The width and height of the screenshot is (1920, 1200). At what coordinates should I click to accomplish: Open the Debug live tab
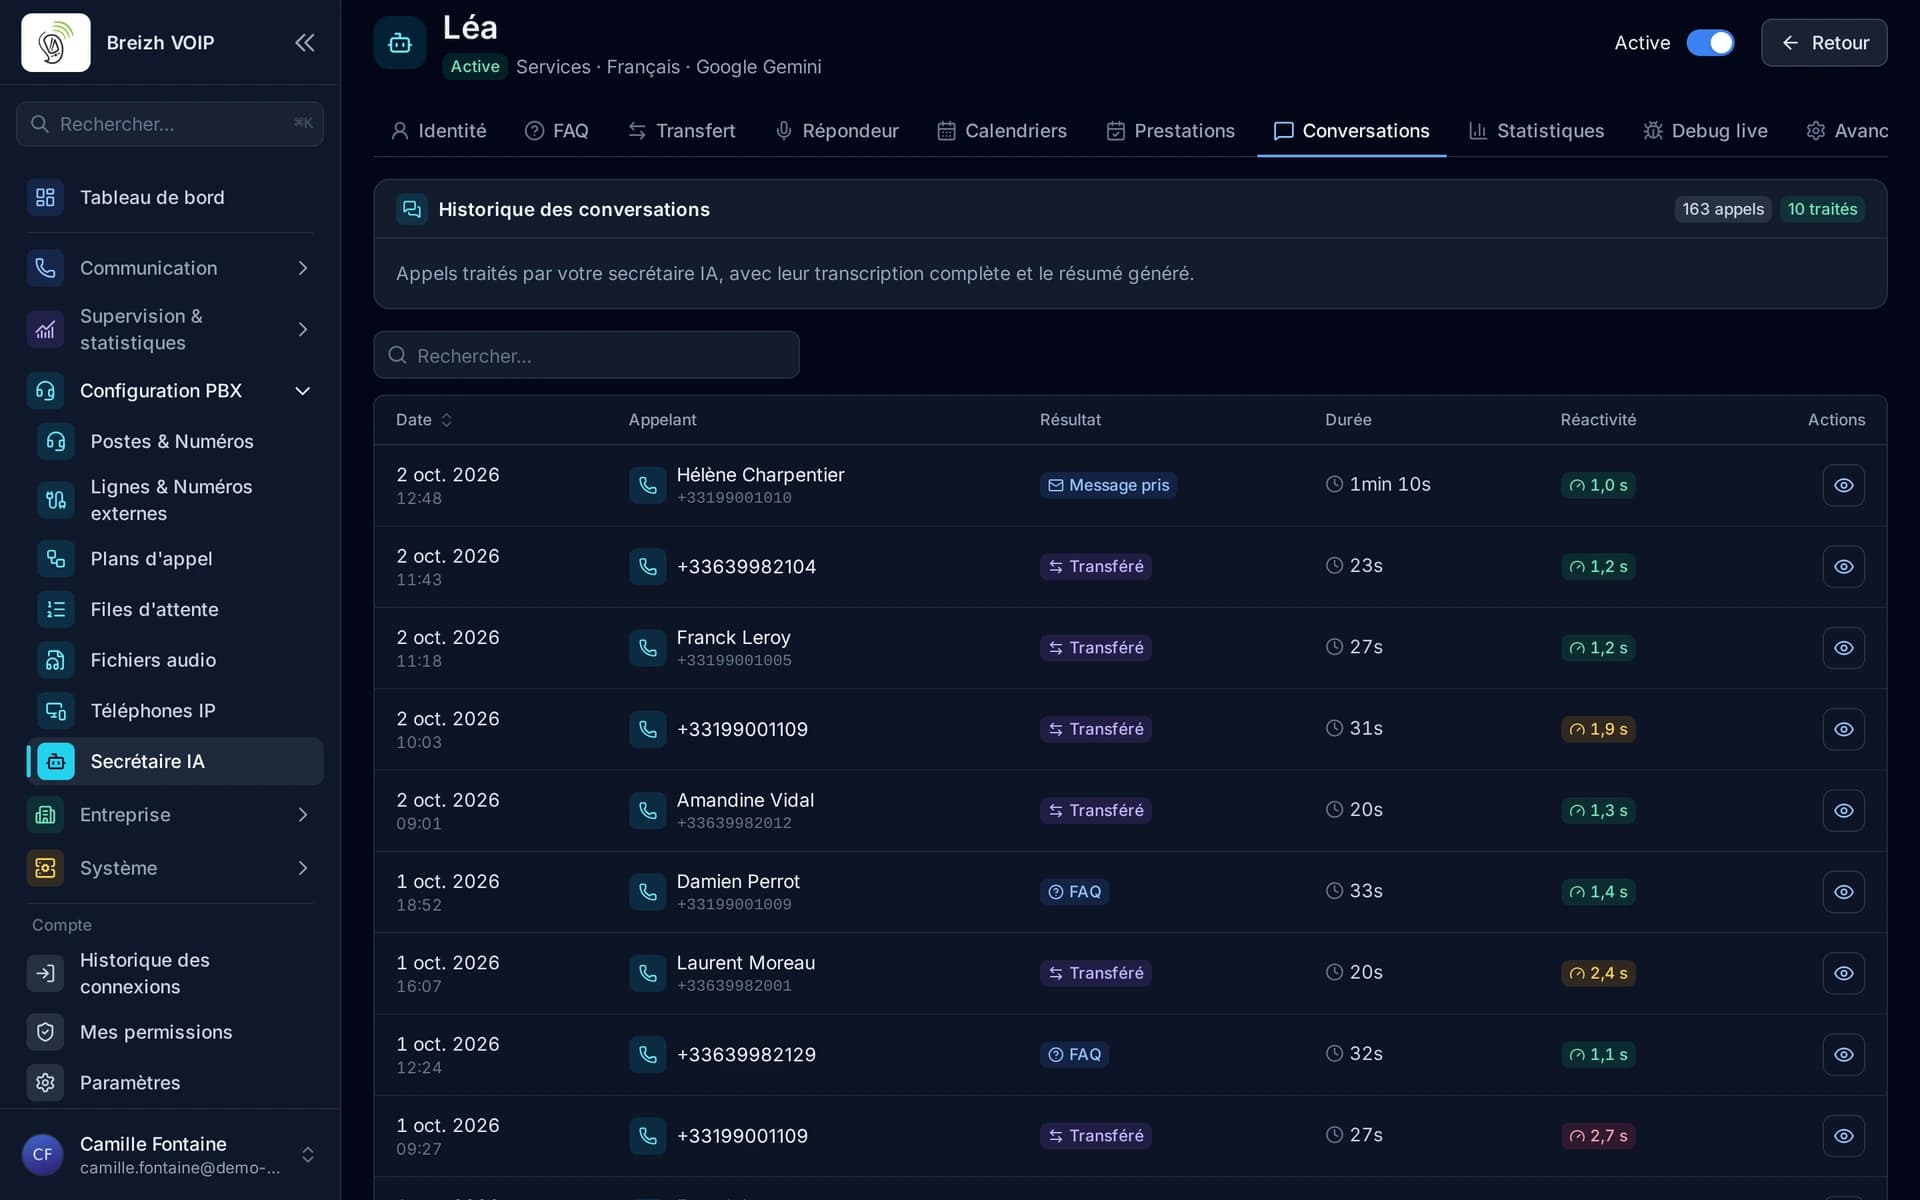pyautogui.click(x=1705, y=131)
